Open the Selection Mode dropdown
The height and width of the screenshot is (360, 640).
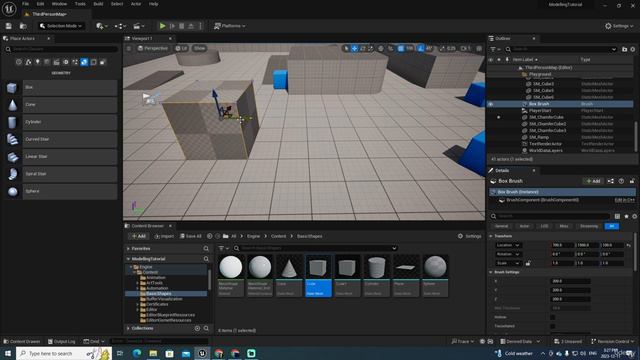coord(61,26)
